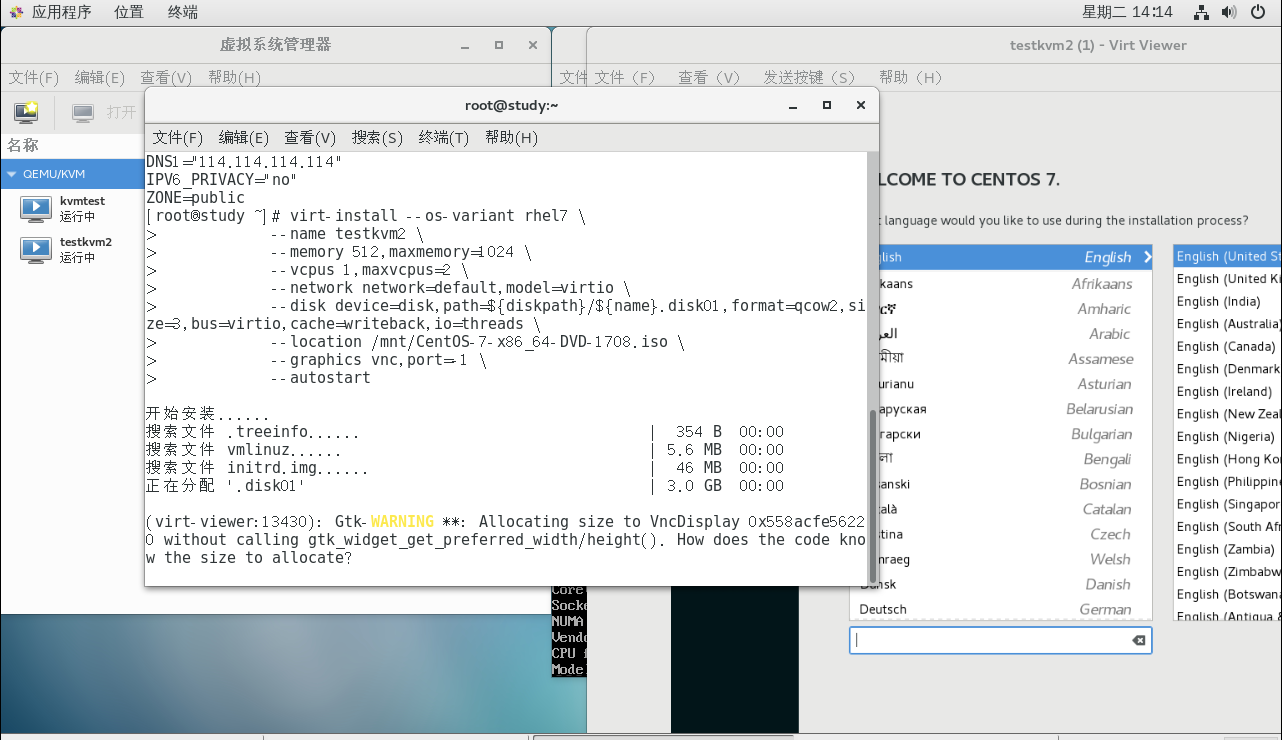Open 文件(F) menu in terminal window
Image resolution: width=1282 pixels, height=740 pixels.
click(178, 137)
